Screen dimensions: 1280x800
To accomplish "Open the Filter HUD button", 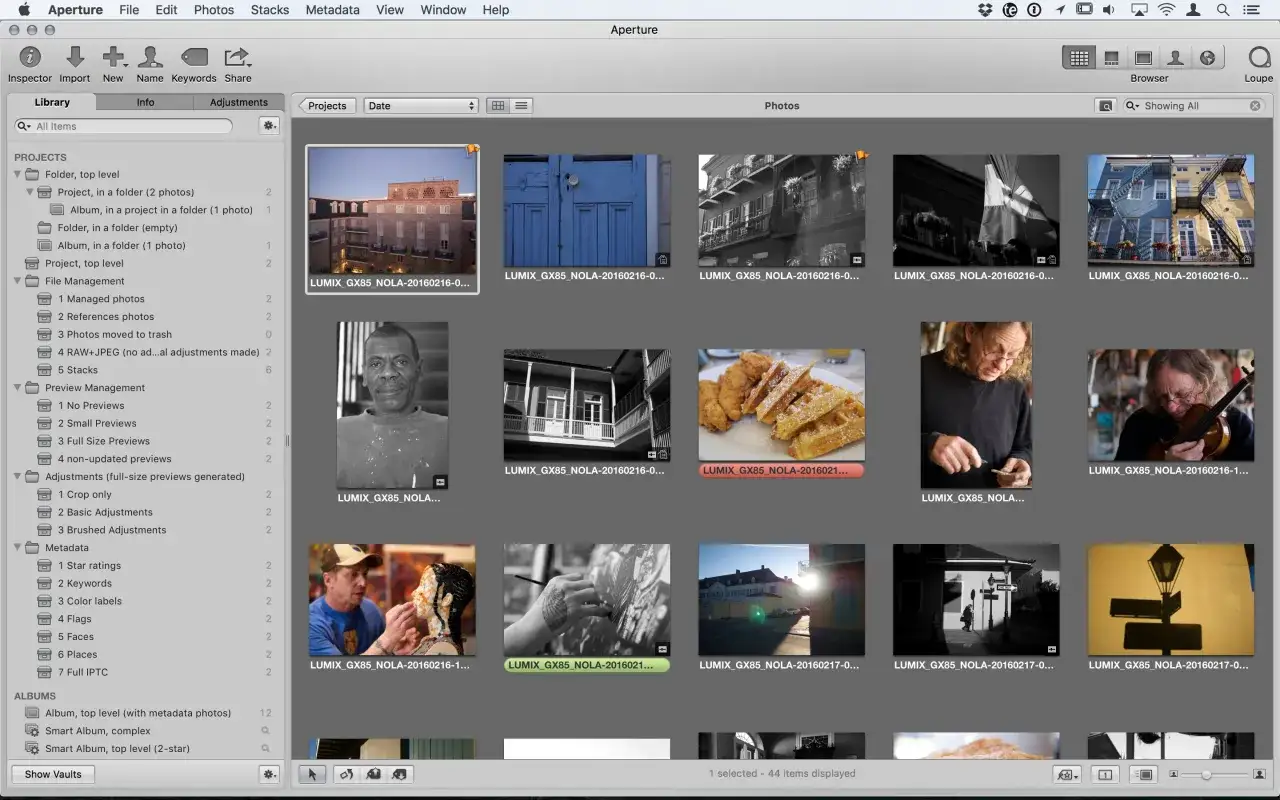I will click(1105, 105).
